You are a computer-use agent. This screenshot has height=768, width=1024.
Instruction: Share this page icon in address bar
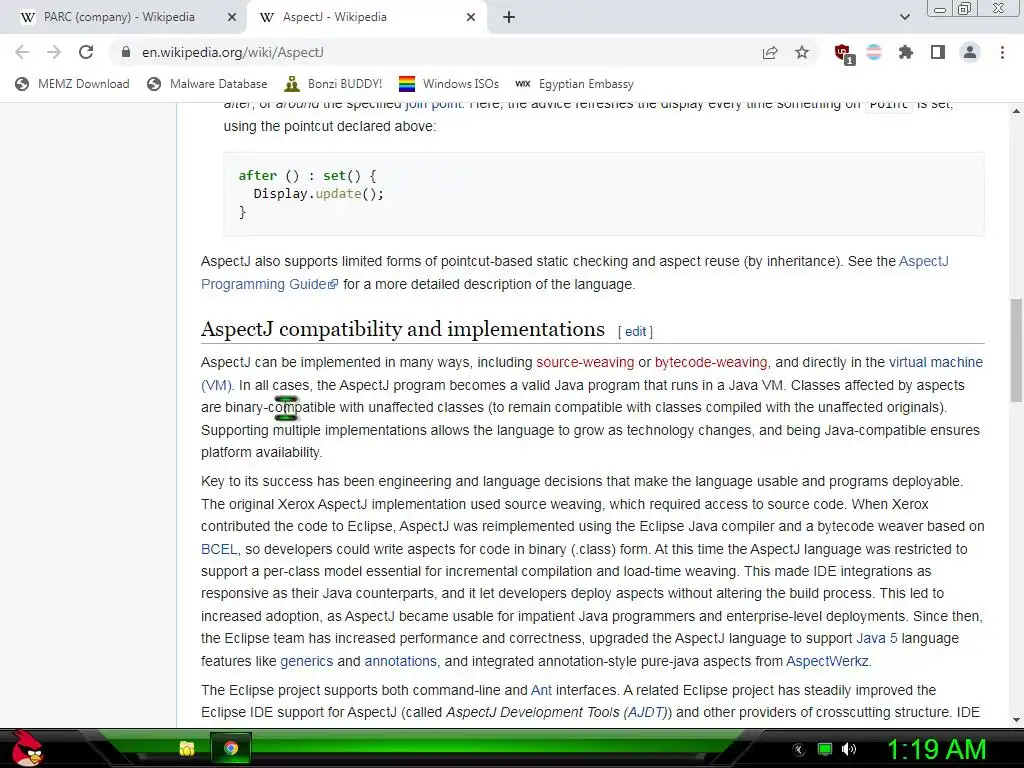tap(770, 52)
